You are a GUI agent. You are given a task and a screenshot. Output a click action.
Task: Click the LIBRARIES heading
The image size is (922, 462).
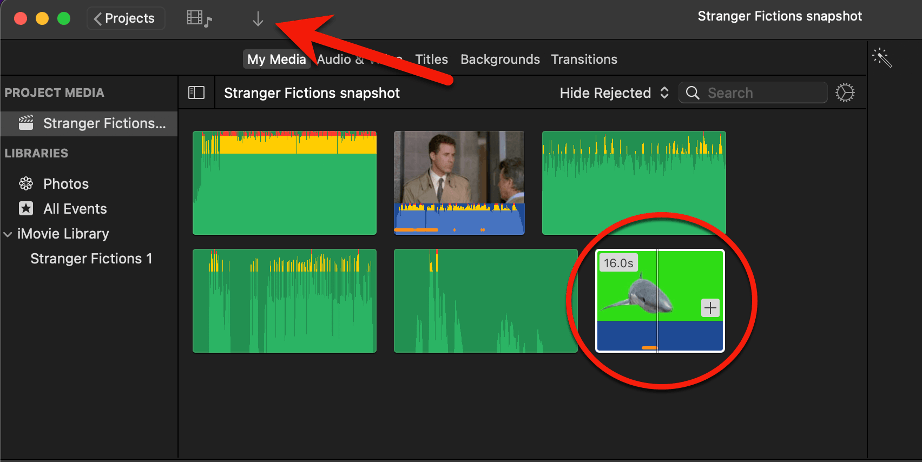(36, 153)
